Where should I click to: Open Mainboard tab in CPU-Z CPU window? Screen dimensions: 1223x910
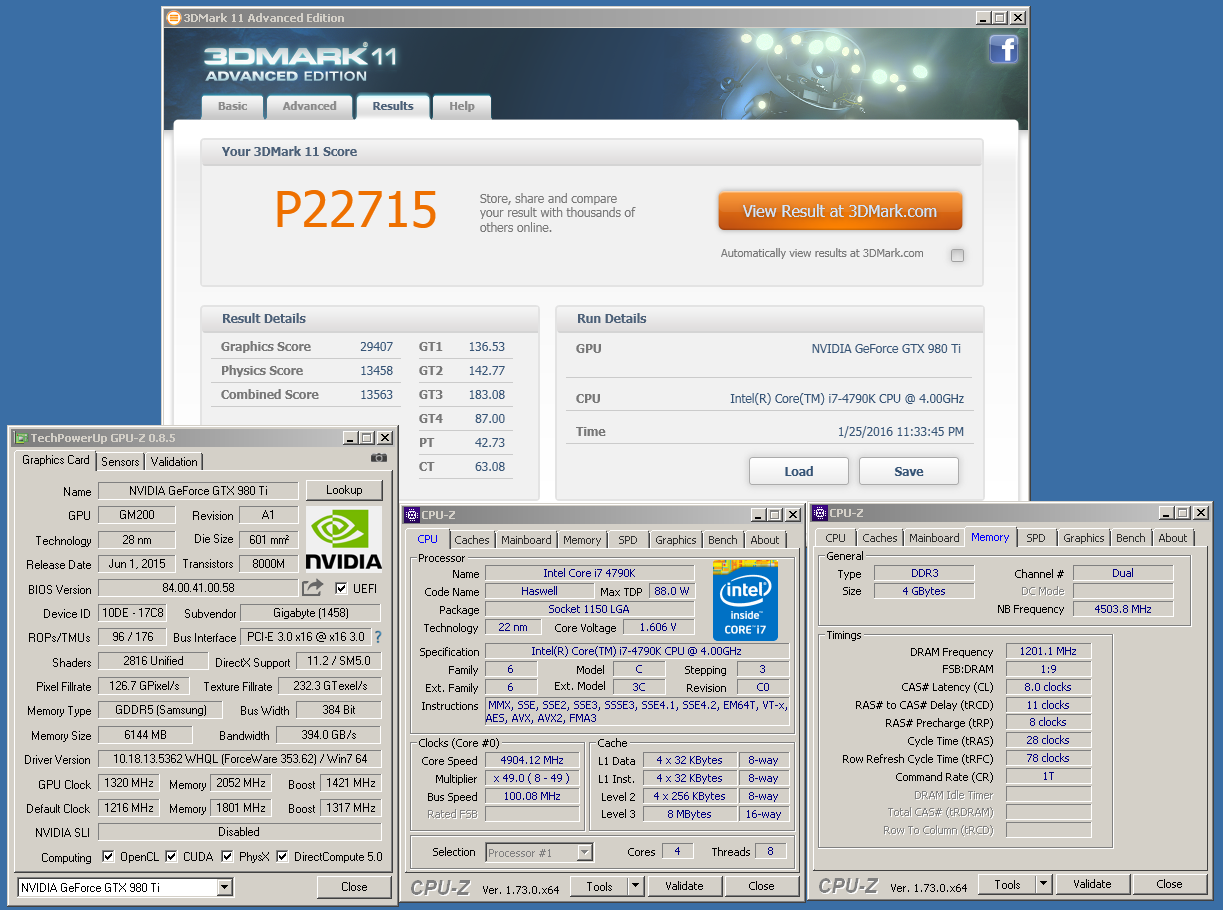click(x=526, y=539)
